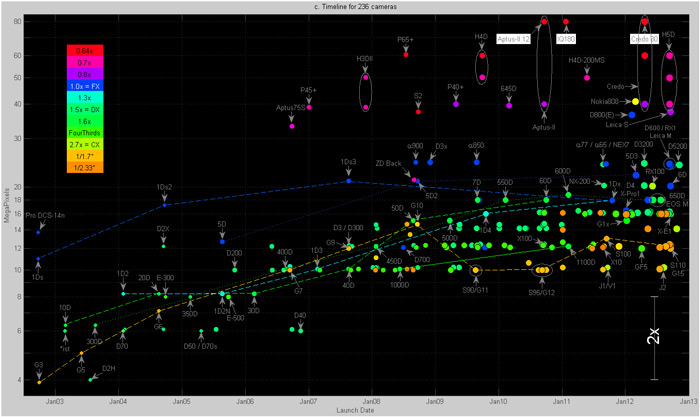Viewport: 700px width, 417px height.
Task: Click the "D2X" label
Action: (163, 229)
